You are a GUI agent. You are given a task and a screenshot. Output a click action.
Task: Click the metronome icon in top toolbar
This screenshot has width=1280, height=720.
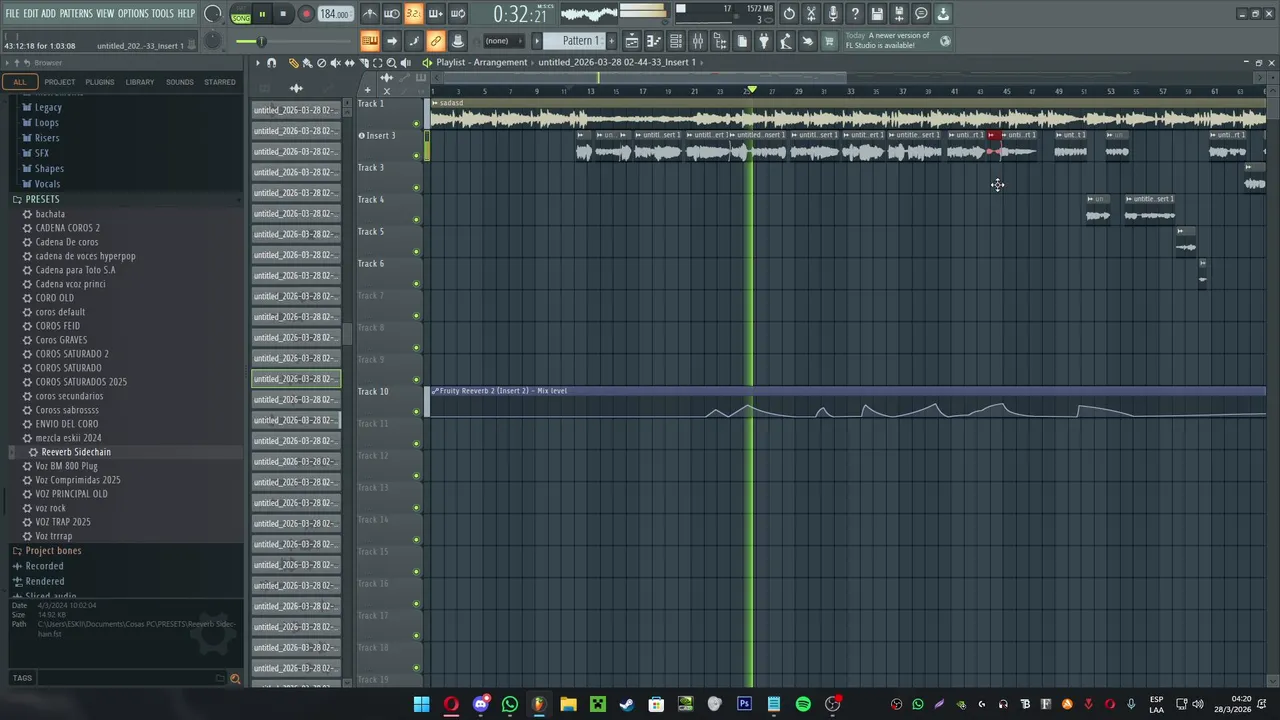pos(370,14)
